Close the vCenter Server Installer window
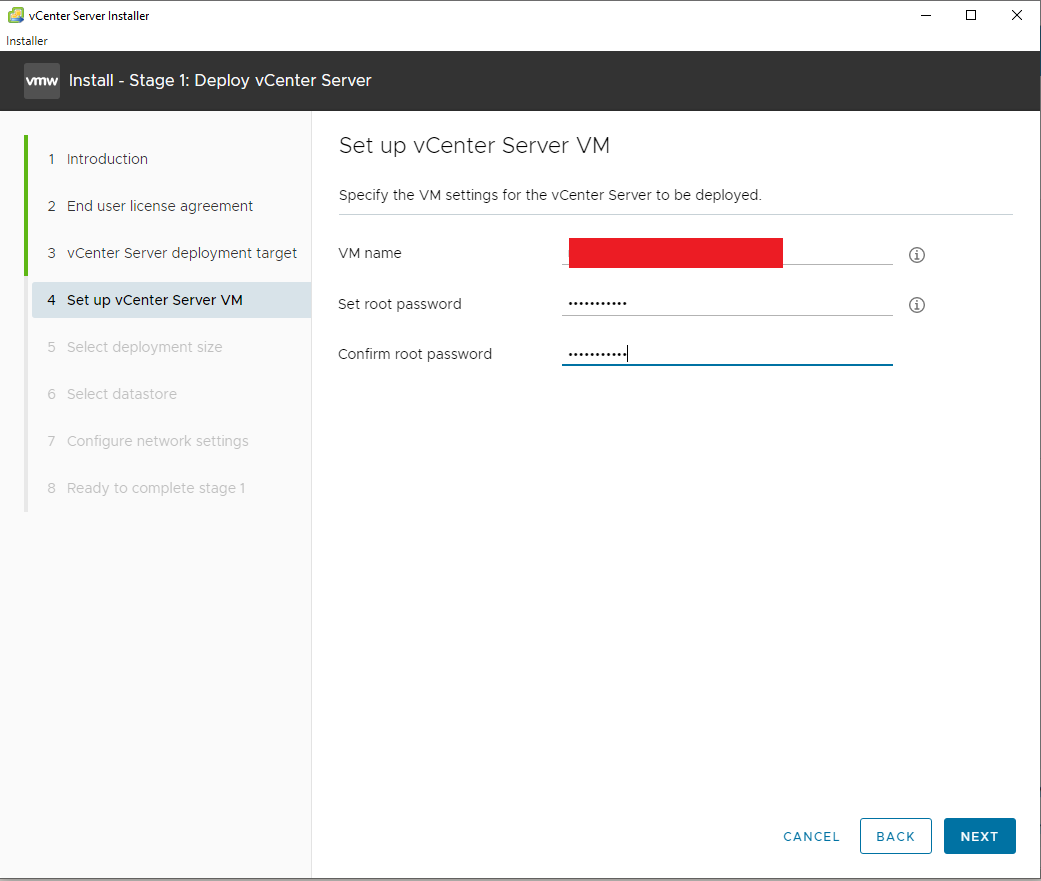1041x881 pixels. point(1016,15)
